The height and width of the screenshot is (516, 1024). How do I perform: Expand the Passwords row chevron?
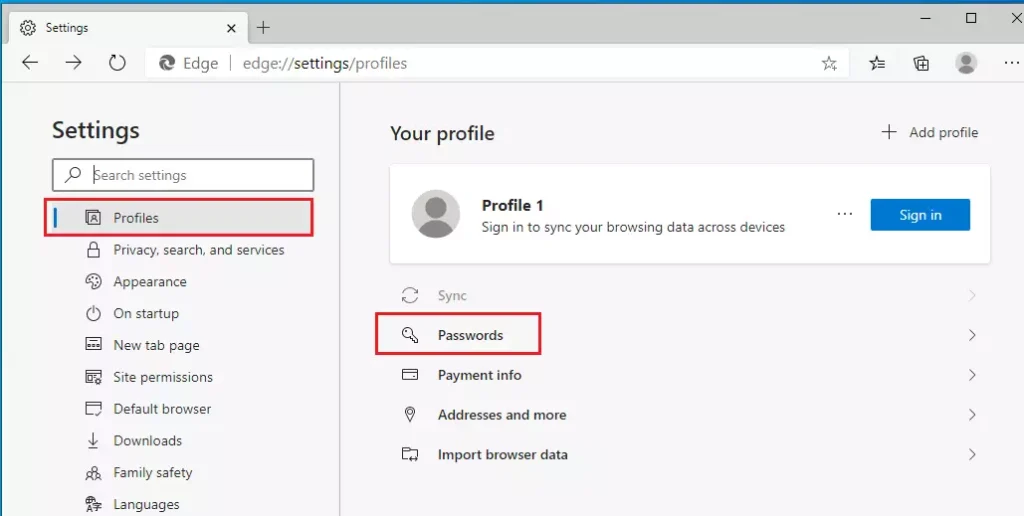point(972,335)
